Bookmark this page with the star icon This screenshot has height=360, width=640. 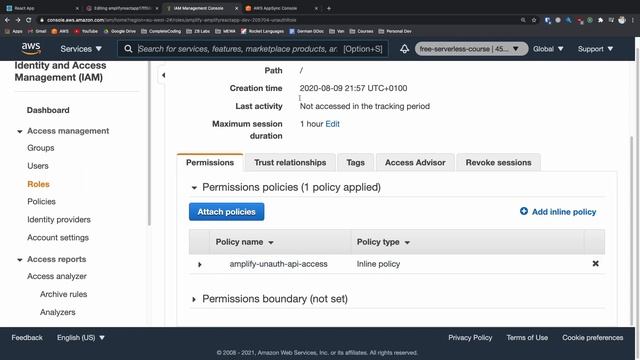tap(534, 20)
